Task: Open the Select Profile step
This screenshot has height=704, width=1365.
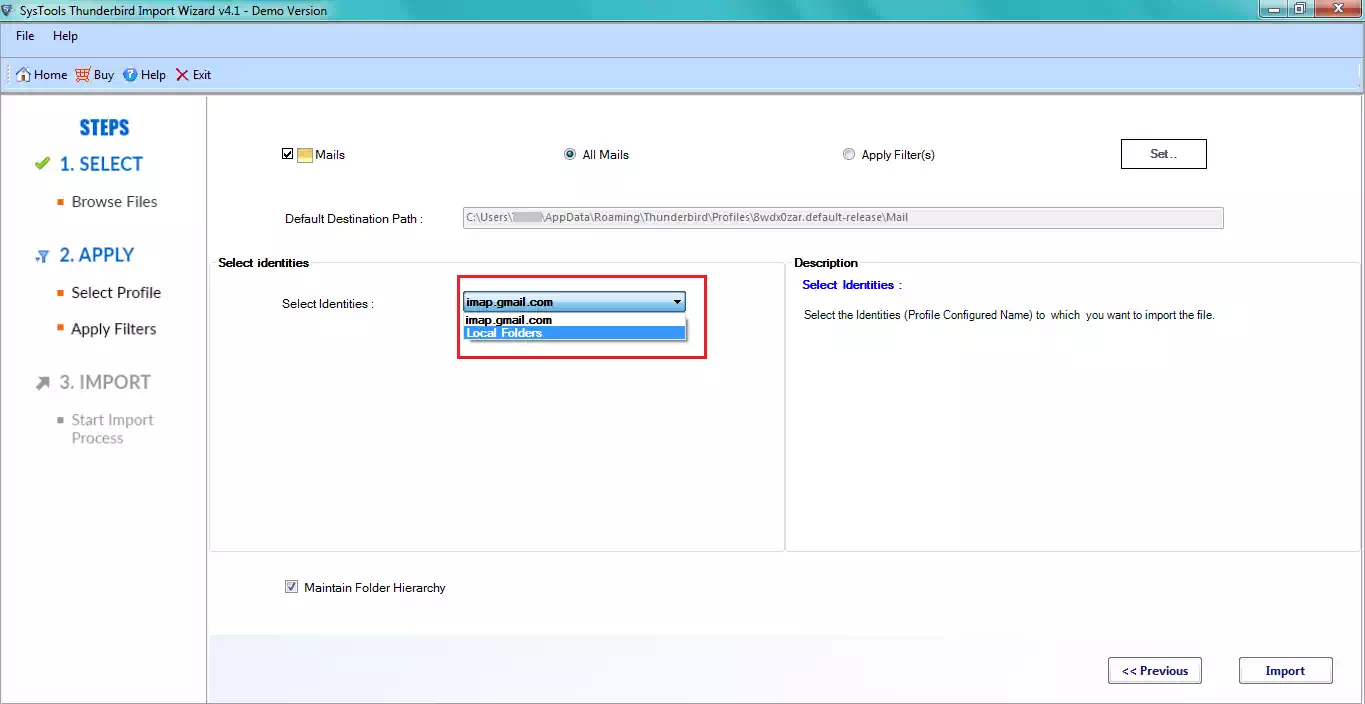Action: [x=116, y=293]
